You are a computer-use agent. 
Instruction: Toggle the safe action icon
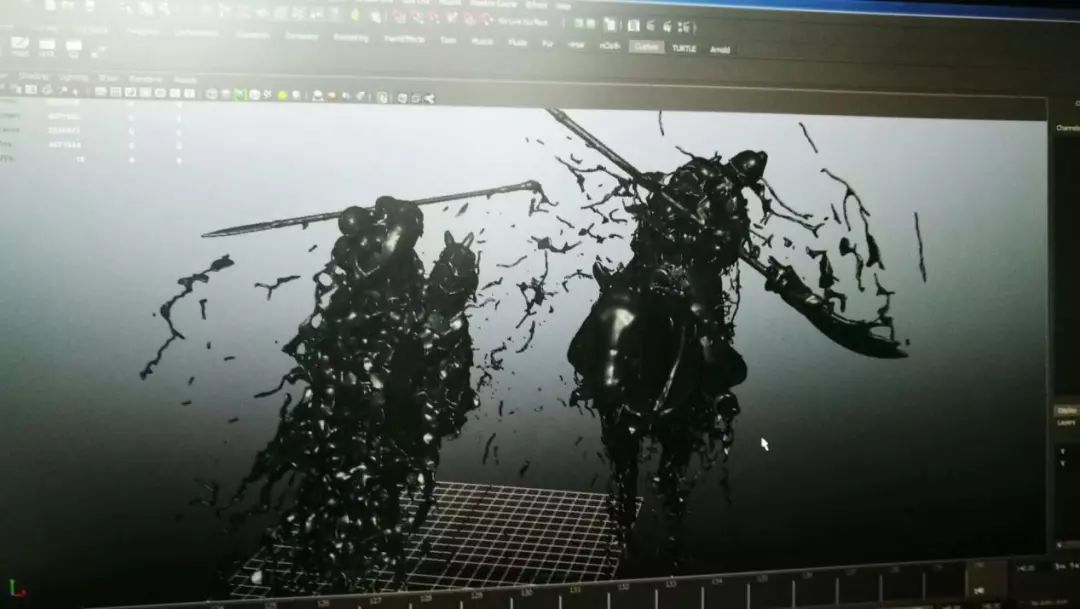tap(175, 93)
